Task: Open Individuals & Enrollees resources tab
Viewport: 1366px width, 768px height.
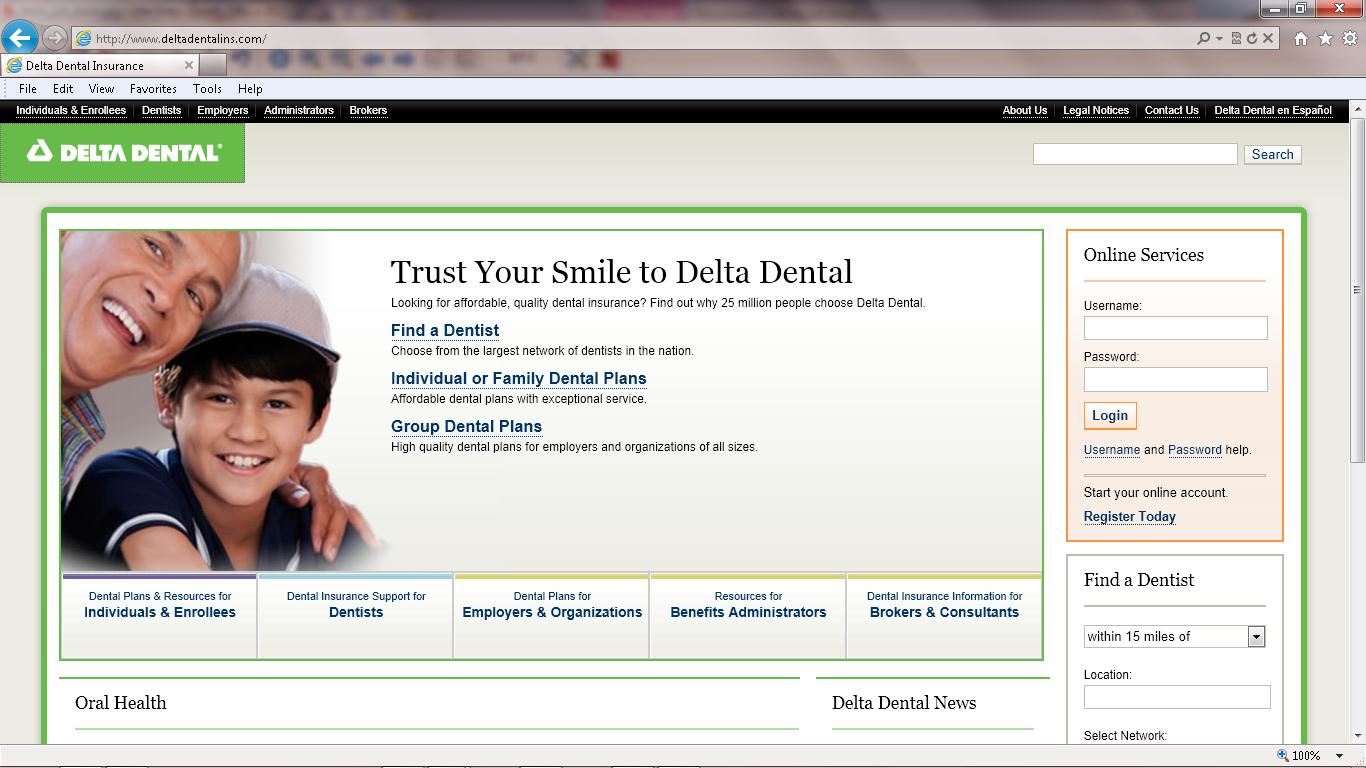Action: click(160, 614)
